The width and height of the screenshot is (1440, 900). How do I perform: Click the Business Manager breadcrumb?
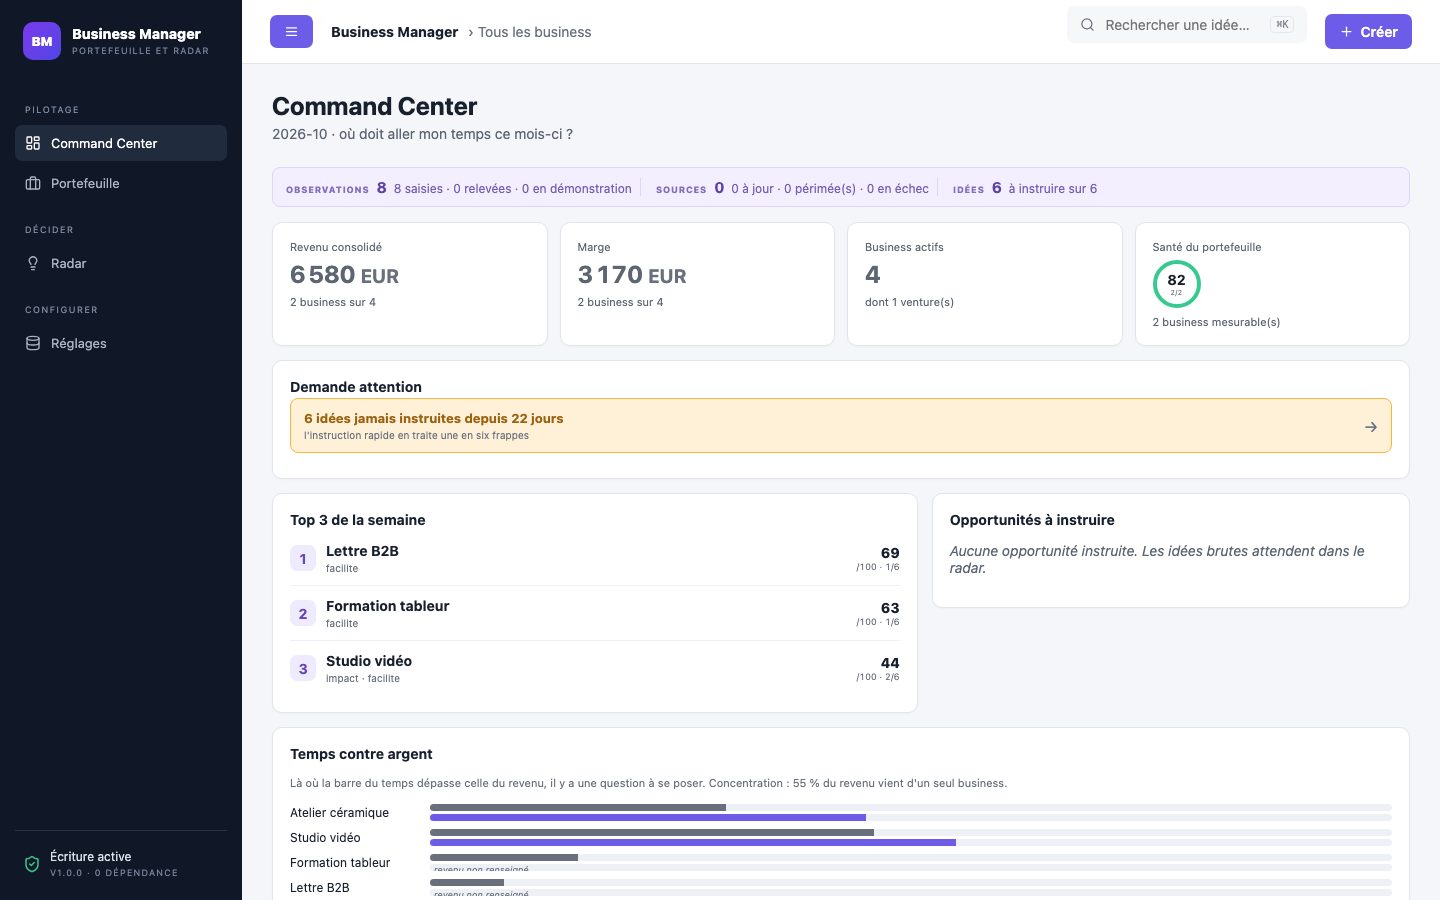[x=394, y=32]
